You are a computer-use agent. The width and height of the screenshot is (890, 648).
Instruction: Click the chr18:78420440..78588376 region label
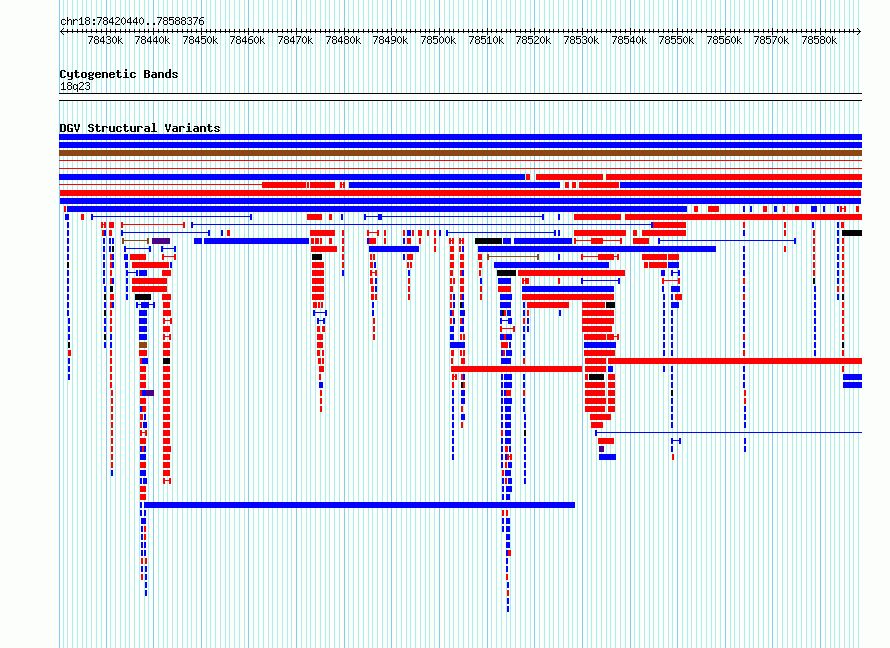132,21
